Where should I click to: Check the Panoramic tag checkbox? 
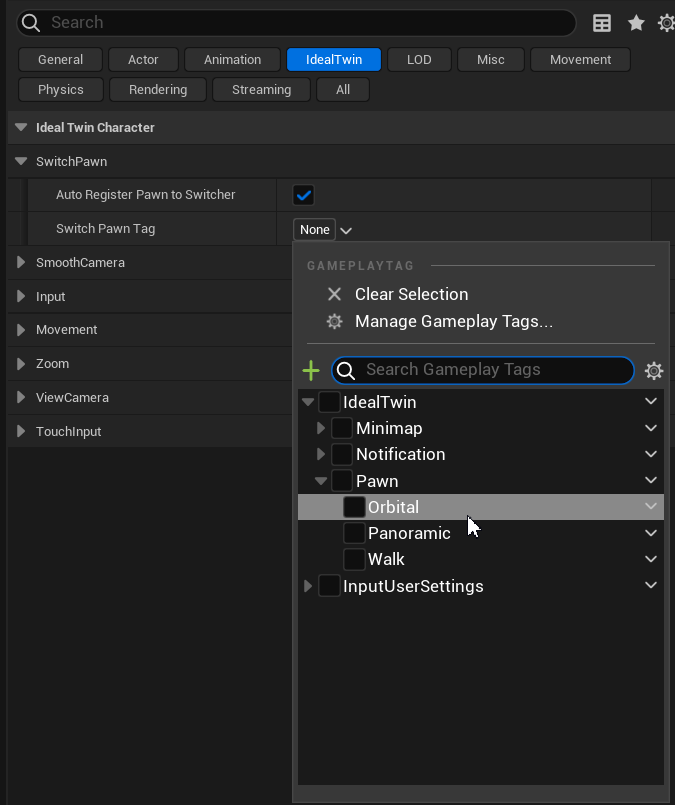point(354,533)
